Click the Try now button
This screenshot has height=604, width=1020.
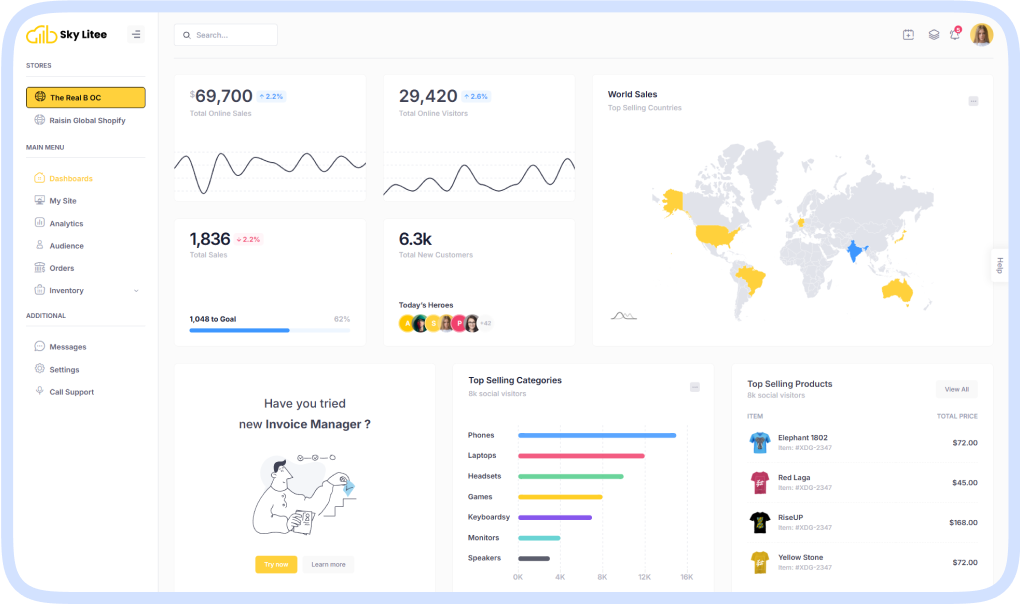click(x=276, y=564)
